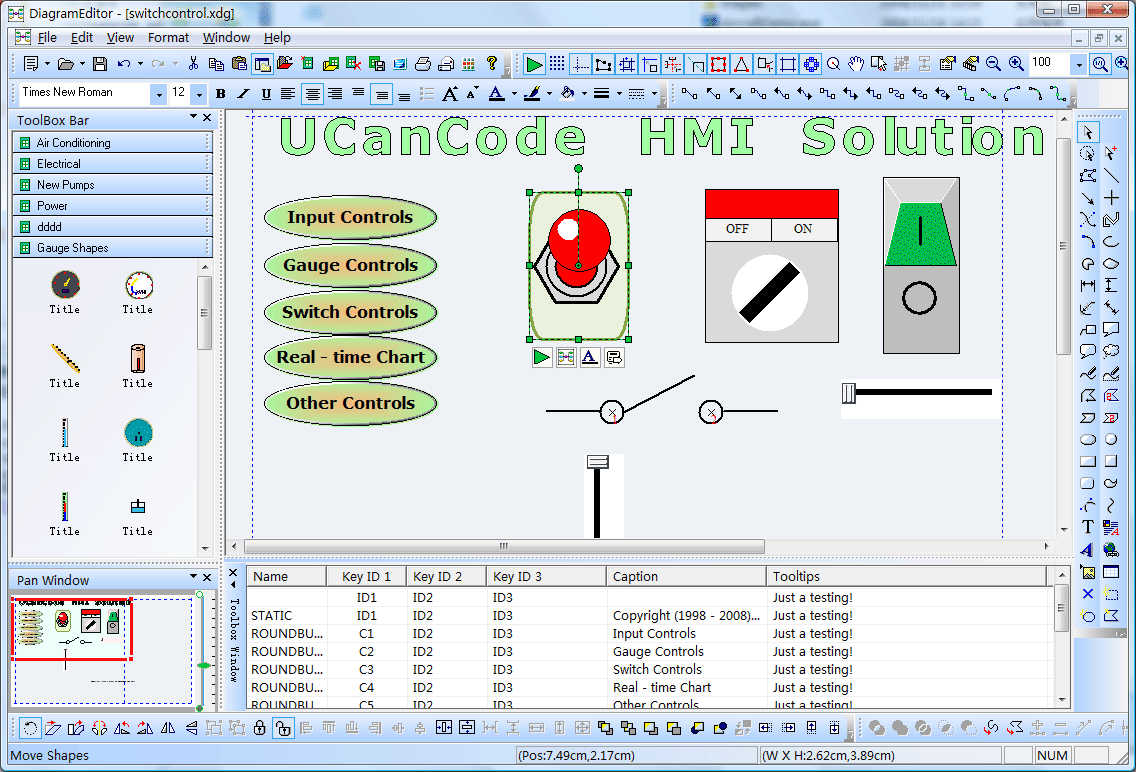Viewport: 1136px width, 772px height.
Task: Open the font size 12 dropdown
Action: pos(199,93)
